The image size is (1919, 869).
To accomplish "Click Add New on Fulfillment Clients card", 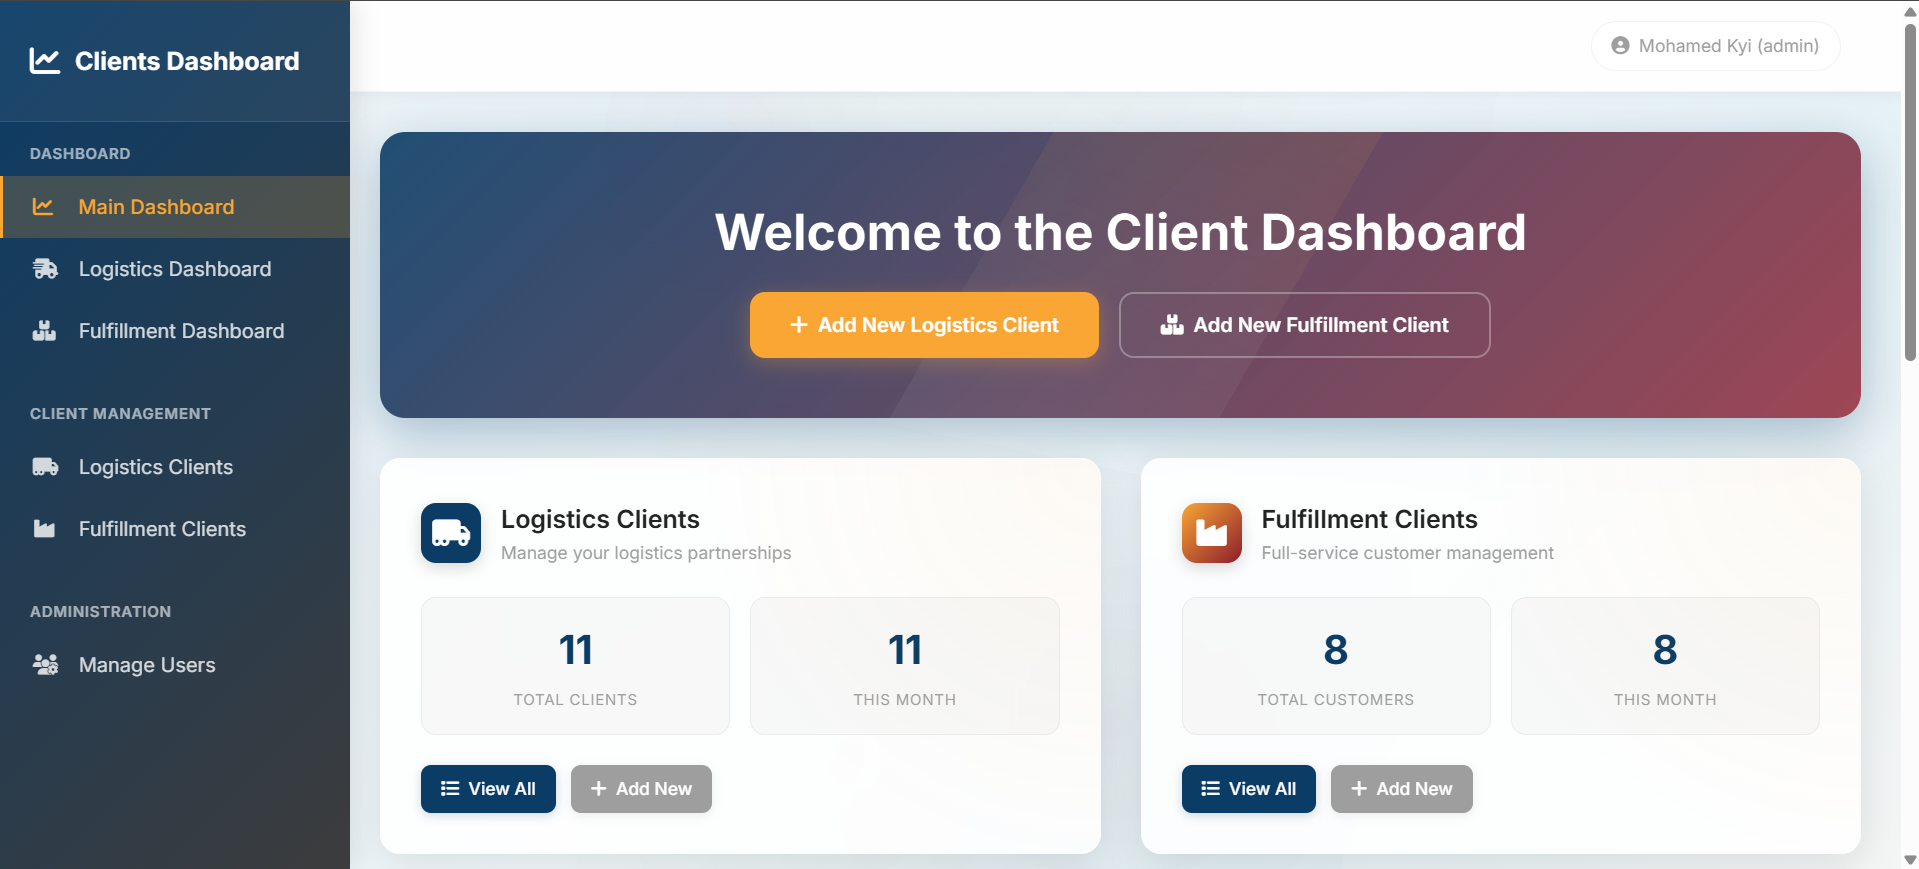I will click(1401, 789).
